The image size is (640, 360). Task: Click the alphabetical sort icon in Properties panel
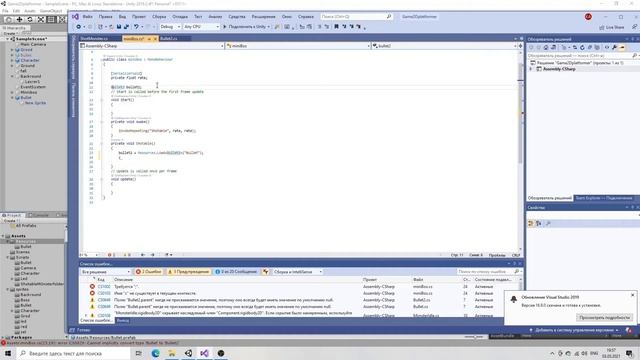click(x=538, y=223)
